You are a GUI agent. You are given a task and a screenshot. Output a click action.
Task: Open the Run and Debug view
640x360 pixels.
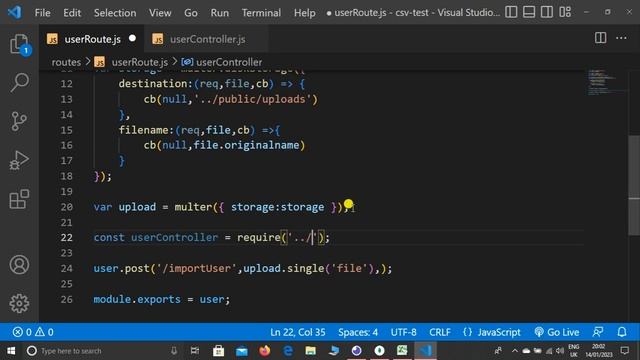click(19, 160)
